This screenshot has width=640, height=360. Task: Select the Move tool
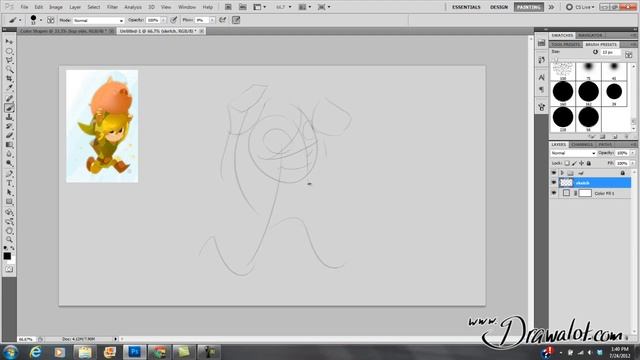click(x=9, y=42)
